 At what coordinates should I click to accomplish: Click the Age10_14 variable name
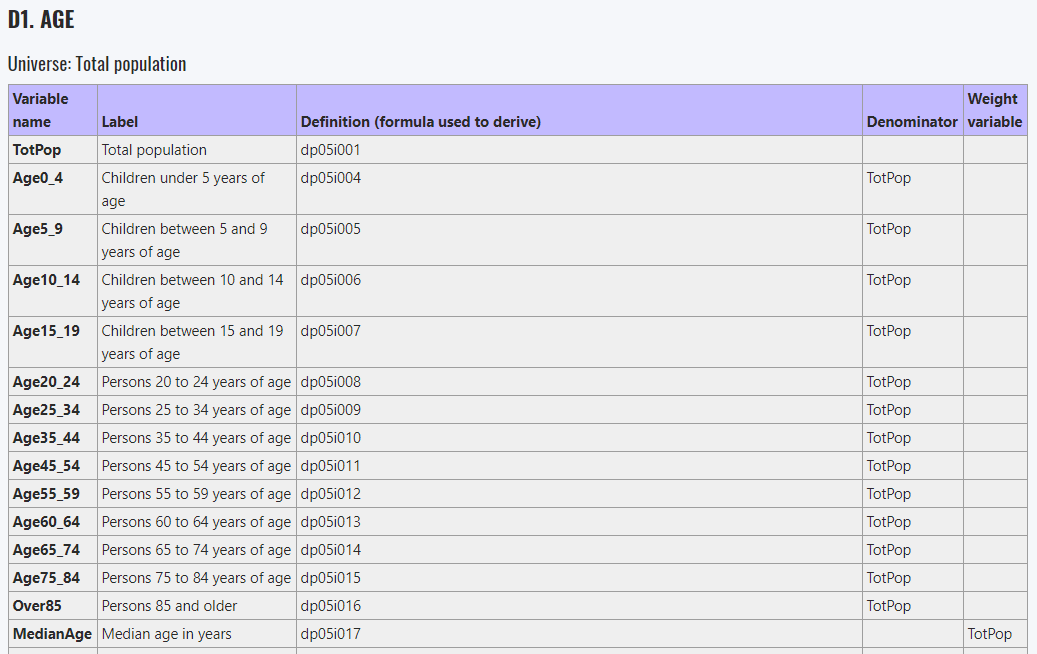(x=46, y=280)
